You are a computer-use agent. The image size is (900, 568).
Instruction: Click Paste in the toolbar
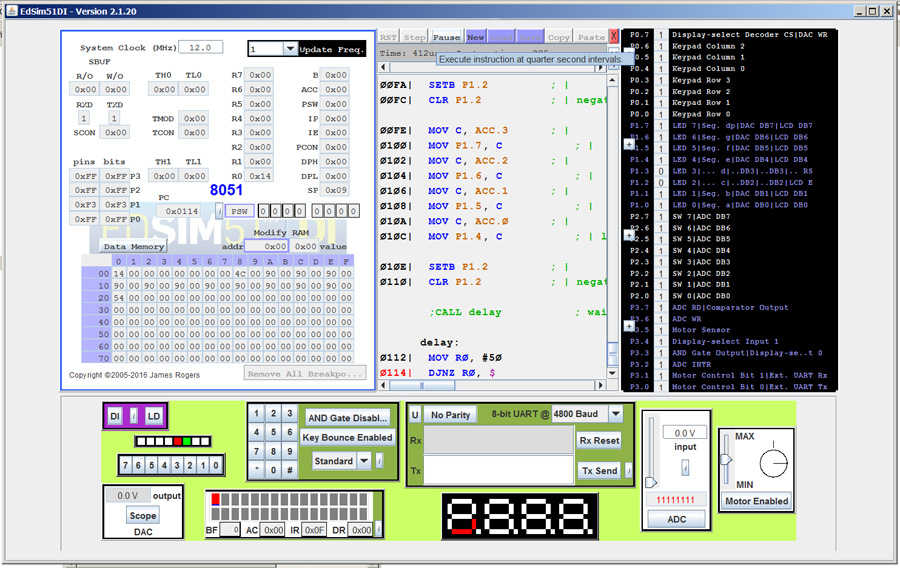click(591, 37)
